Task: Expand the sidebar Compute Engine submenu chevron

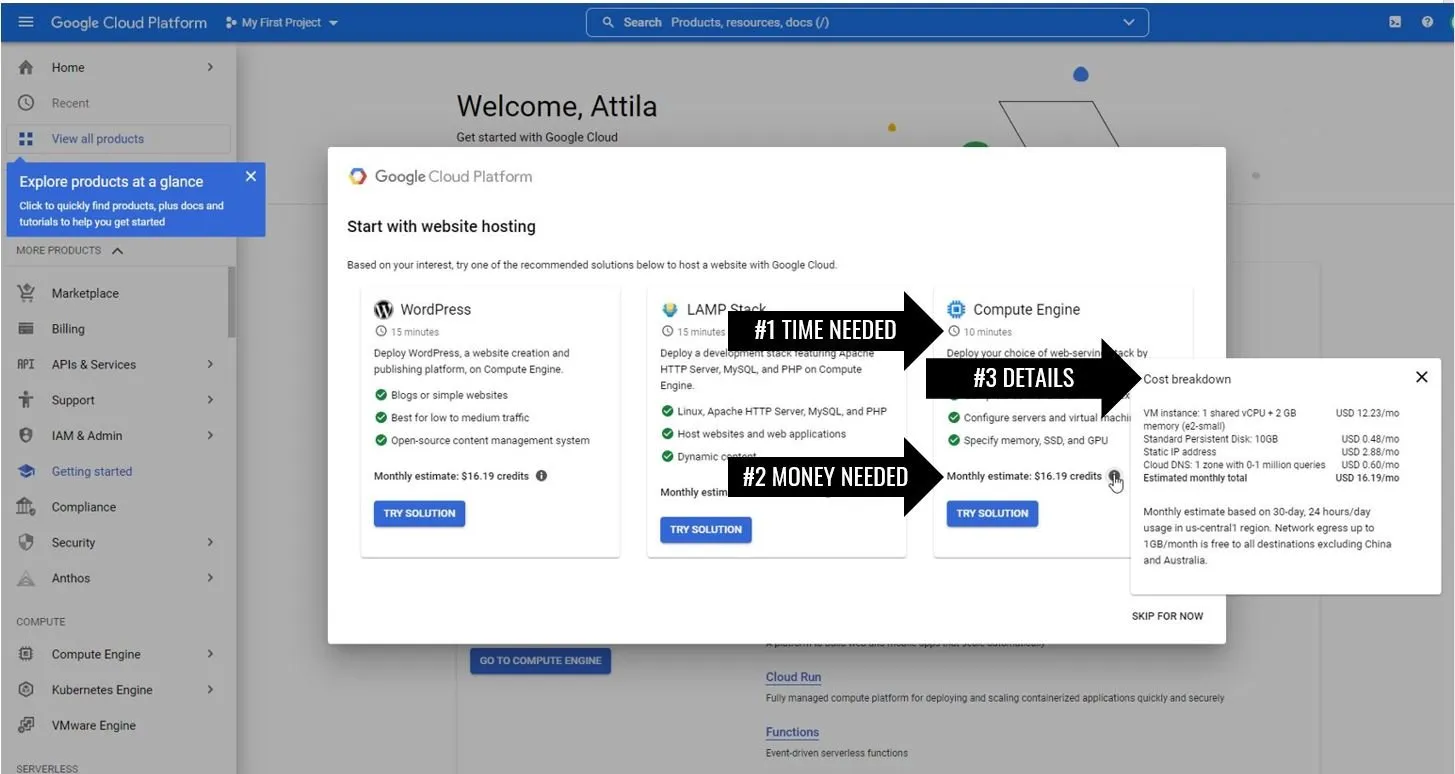Action: coord(210,654)
